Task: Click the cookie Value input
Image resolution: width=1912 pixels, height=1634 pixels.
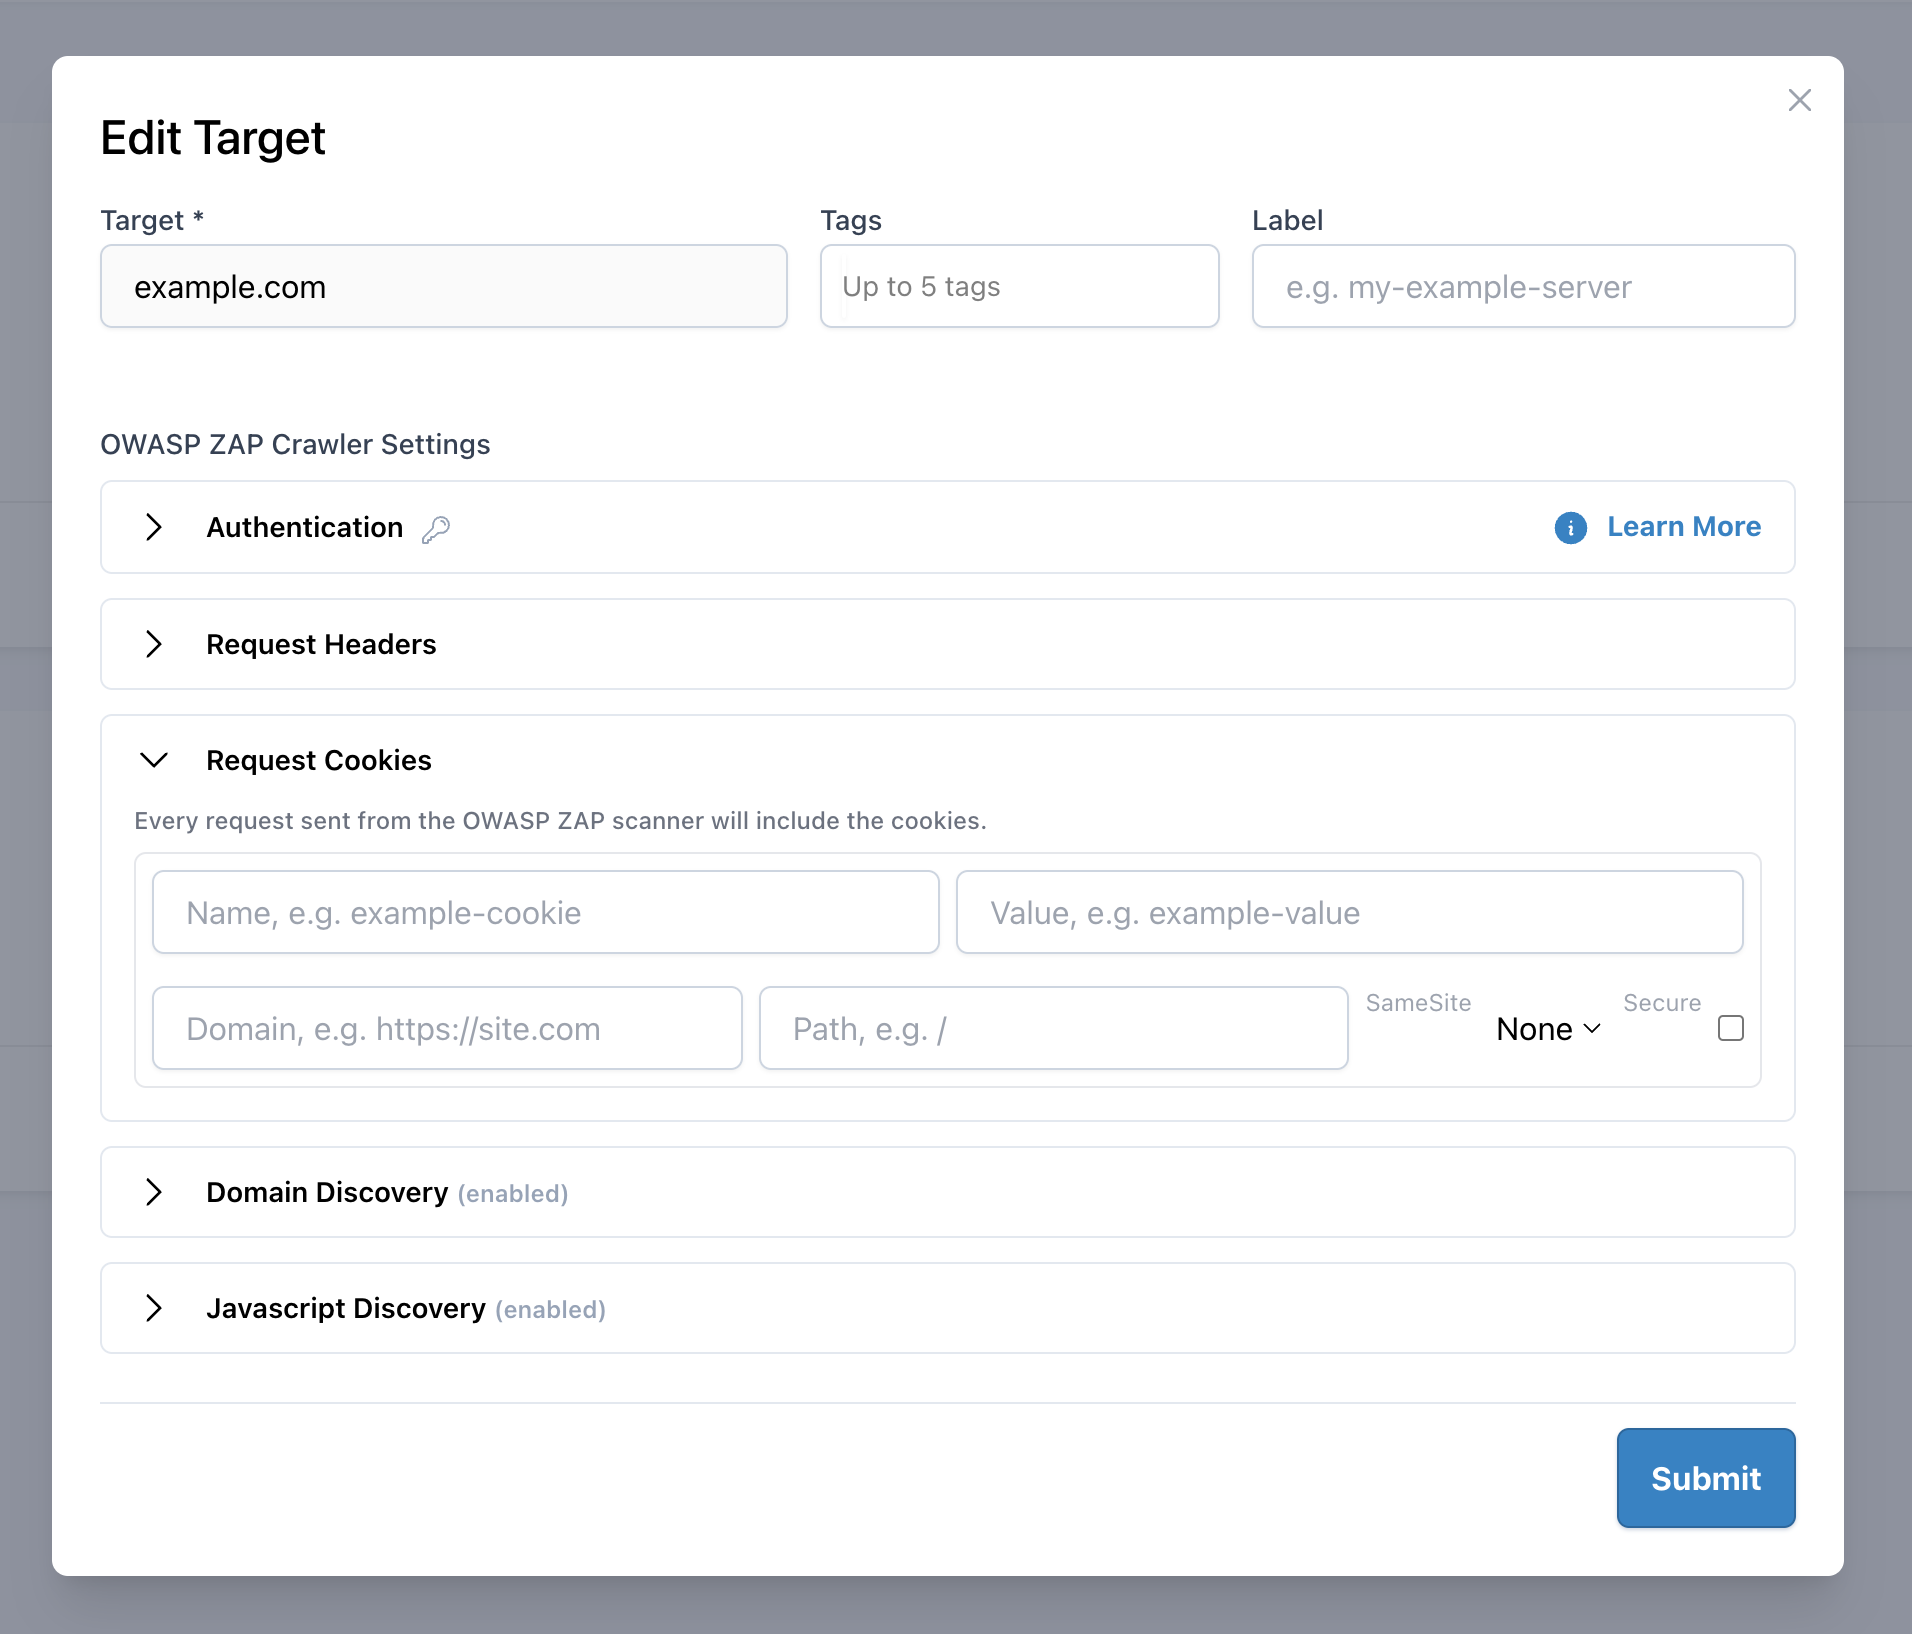Action: tap(1349, 912)
